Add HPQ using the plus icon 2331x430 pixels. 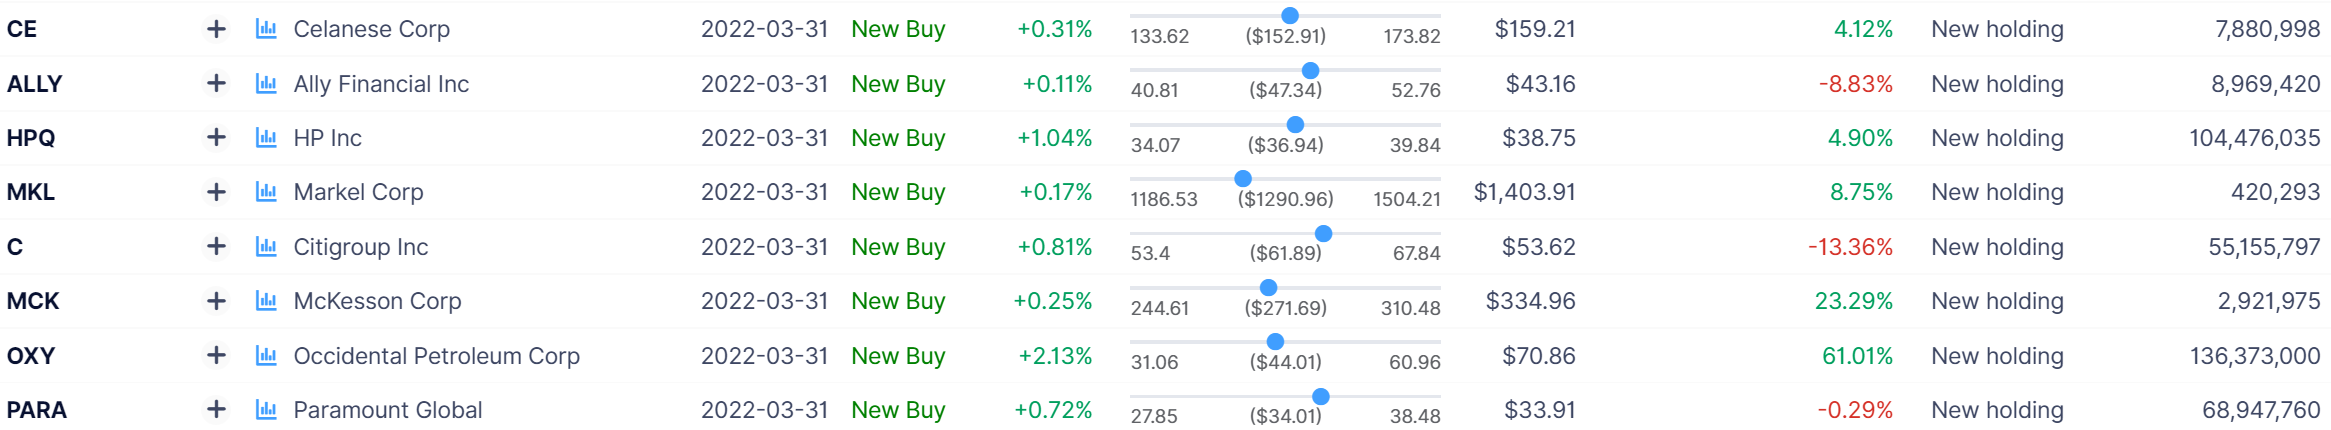tap(216, 138)
